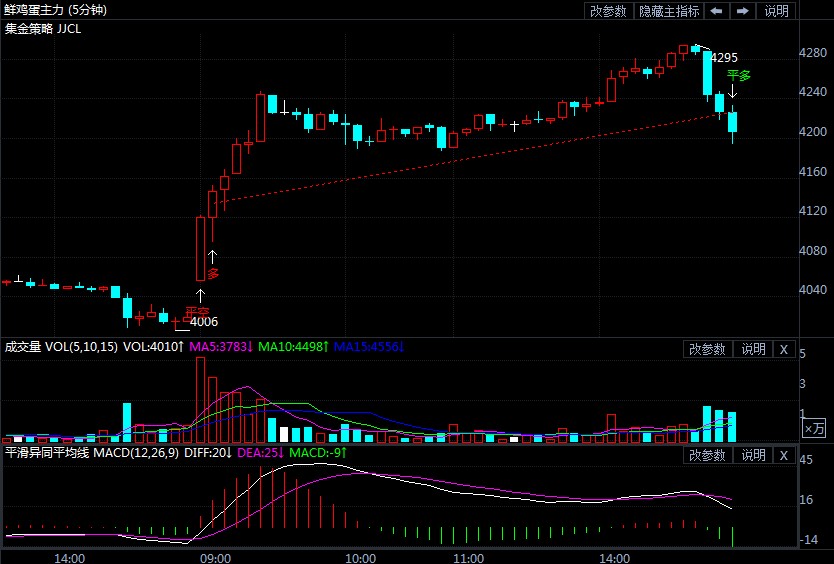Click the DEA:25 value label

pos(261,453)
